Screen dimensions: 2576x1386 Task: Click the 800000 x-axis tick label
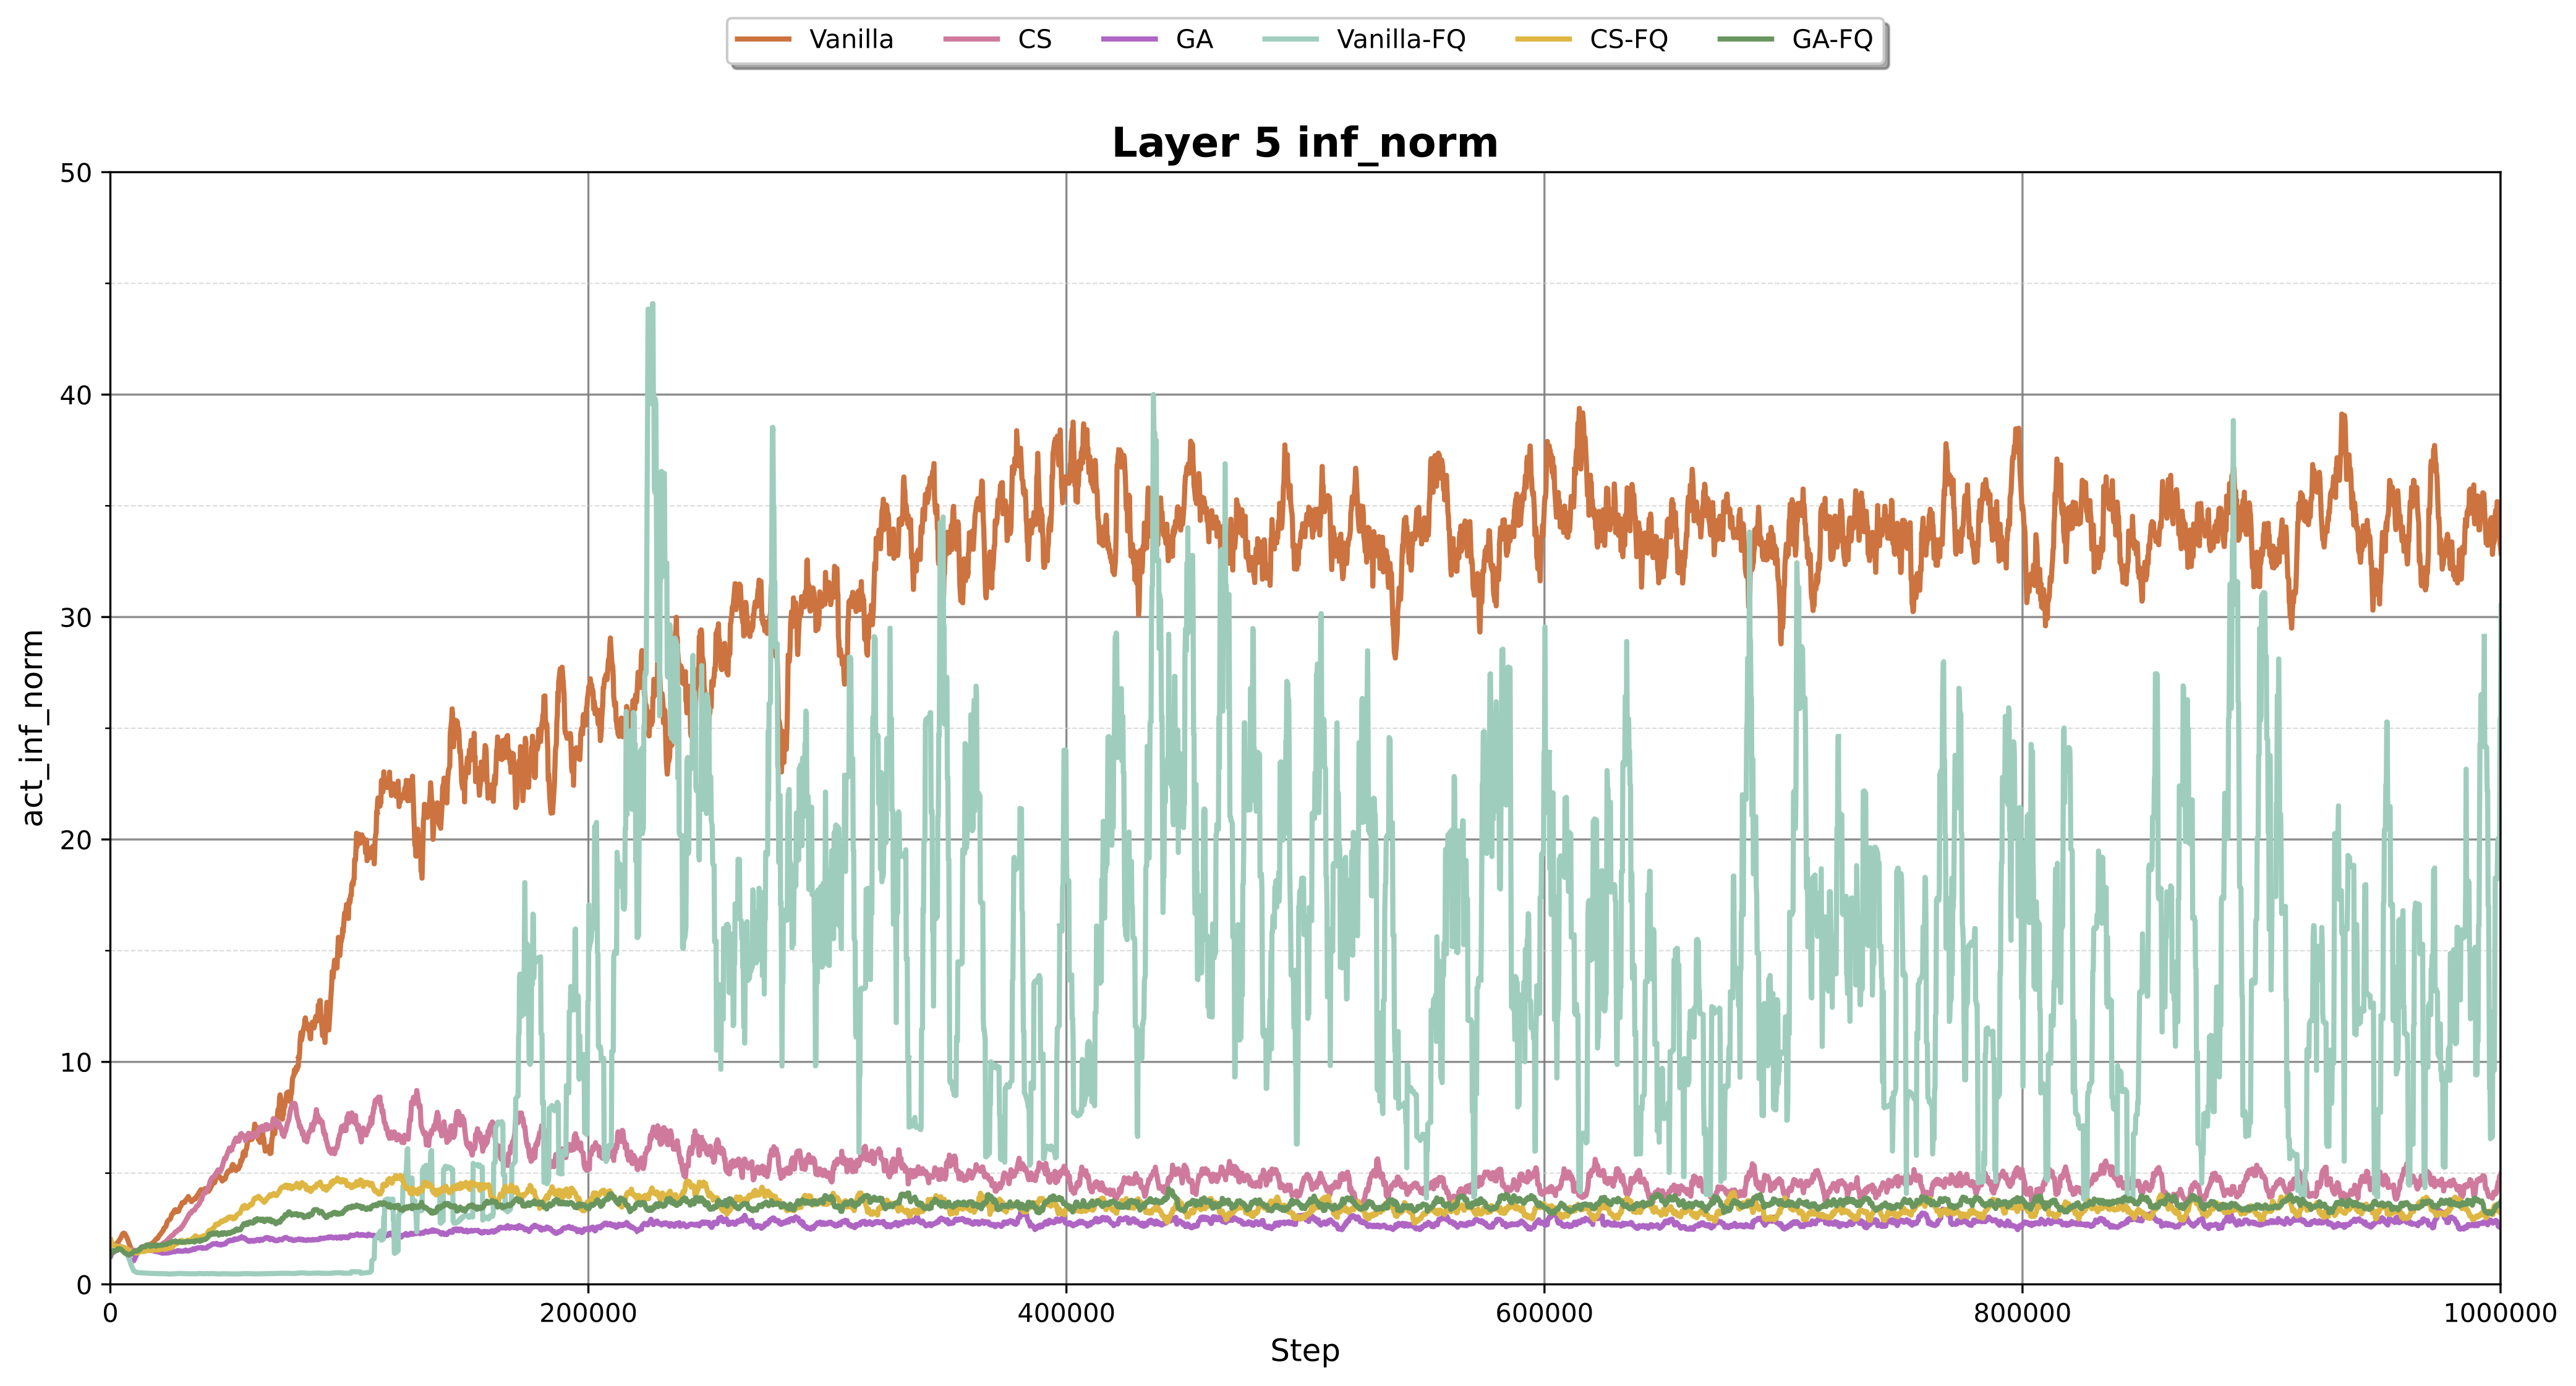coord(2022,1313)
